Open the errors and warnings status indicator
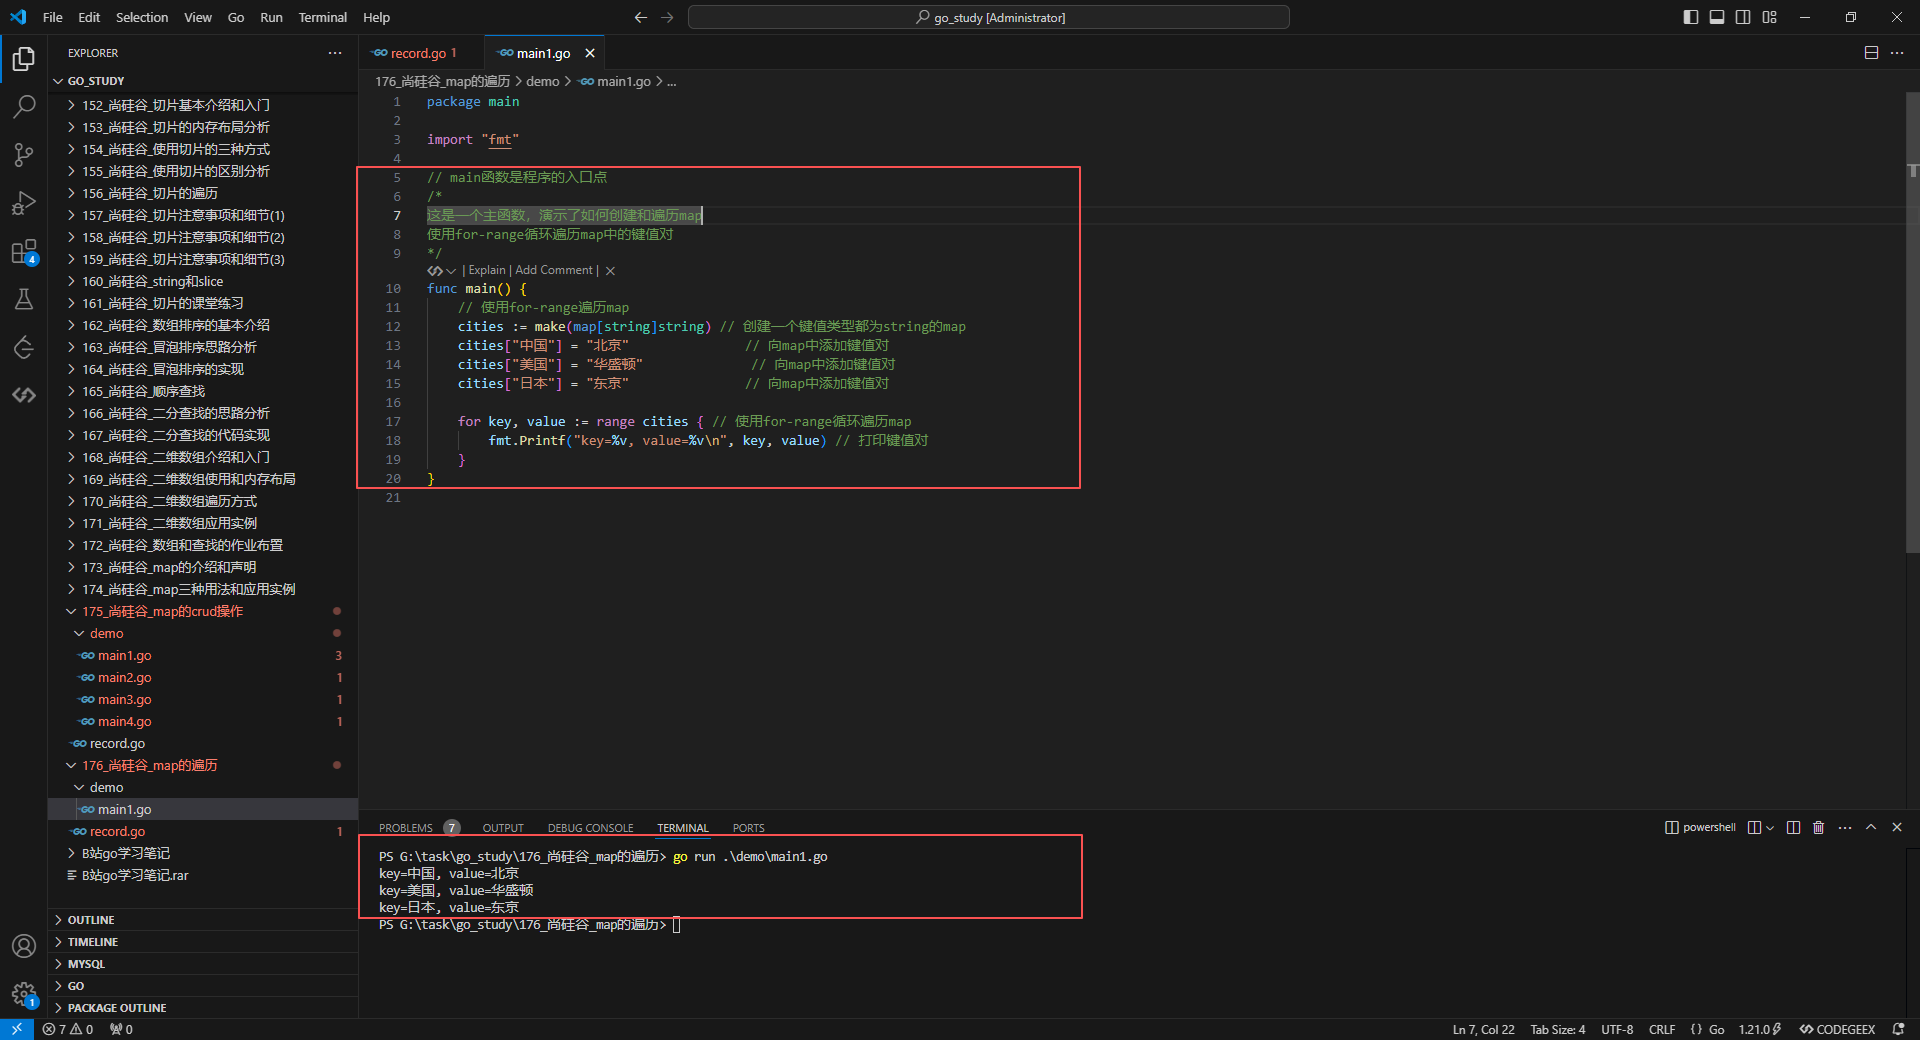 point(68,1029)
